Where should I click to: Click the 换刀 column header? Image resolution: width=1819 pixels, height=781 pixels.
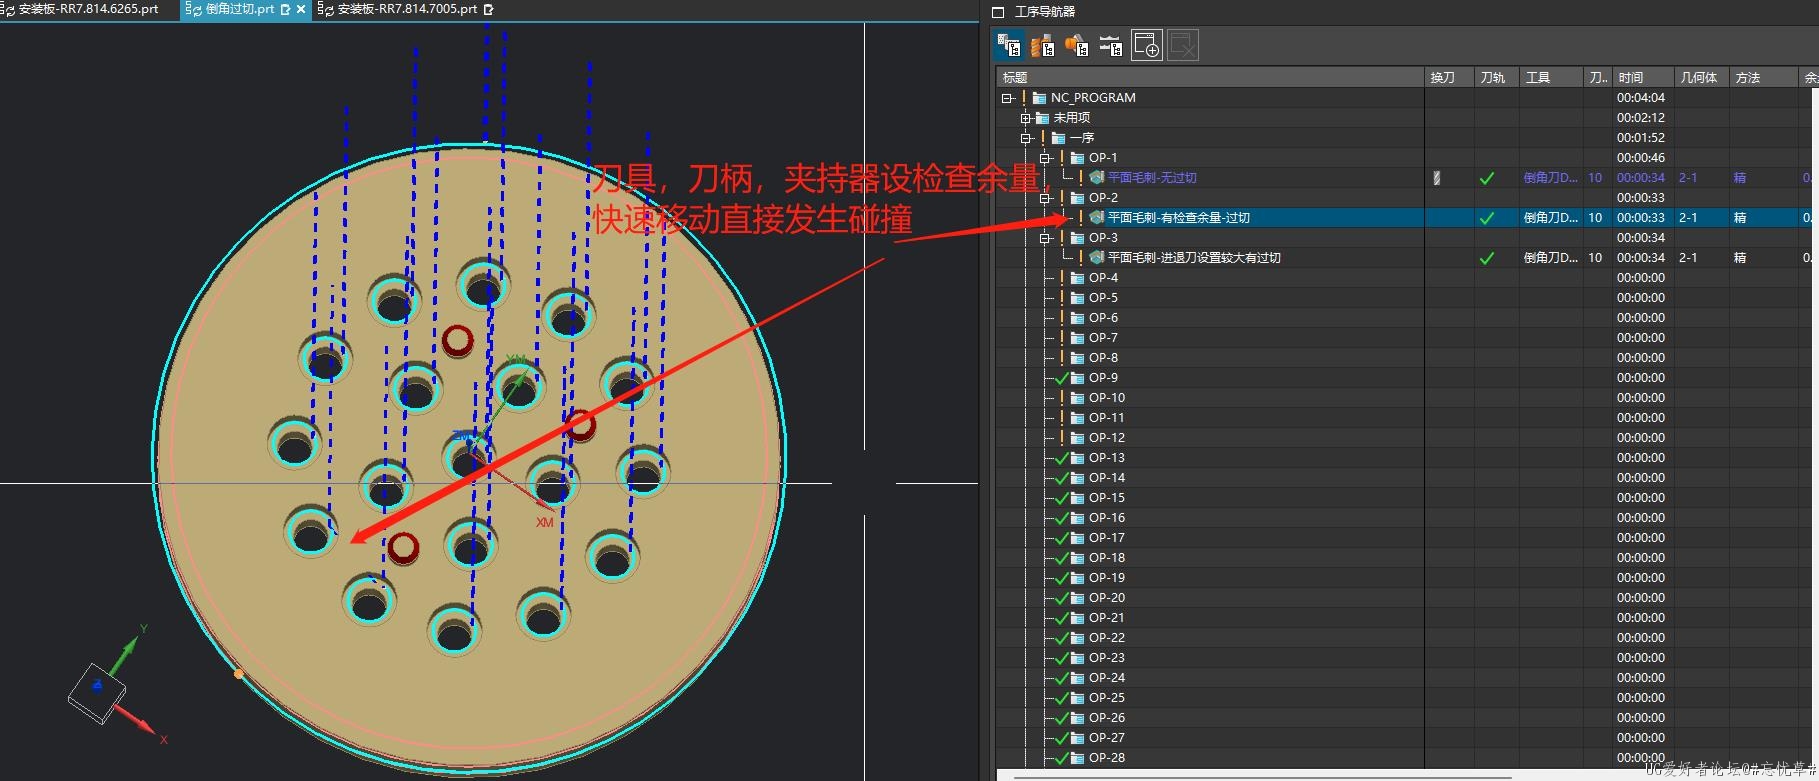tap(1449, 77)
